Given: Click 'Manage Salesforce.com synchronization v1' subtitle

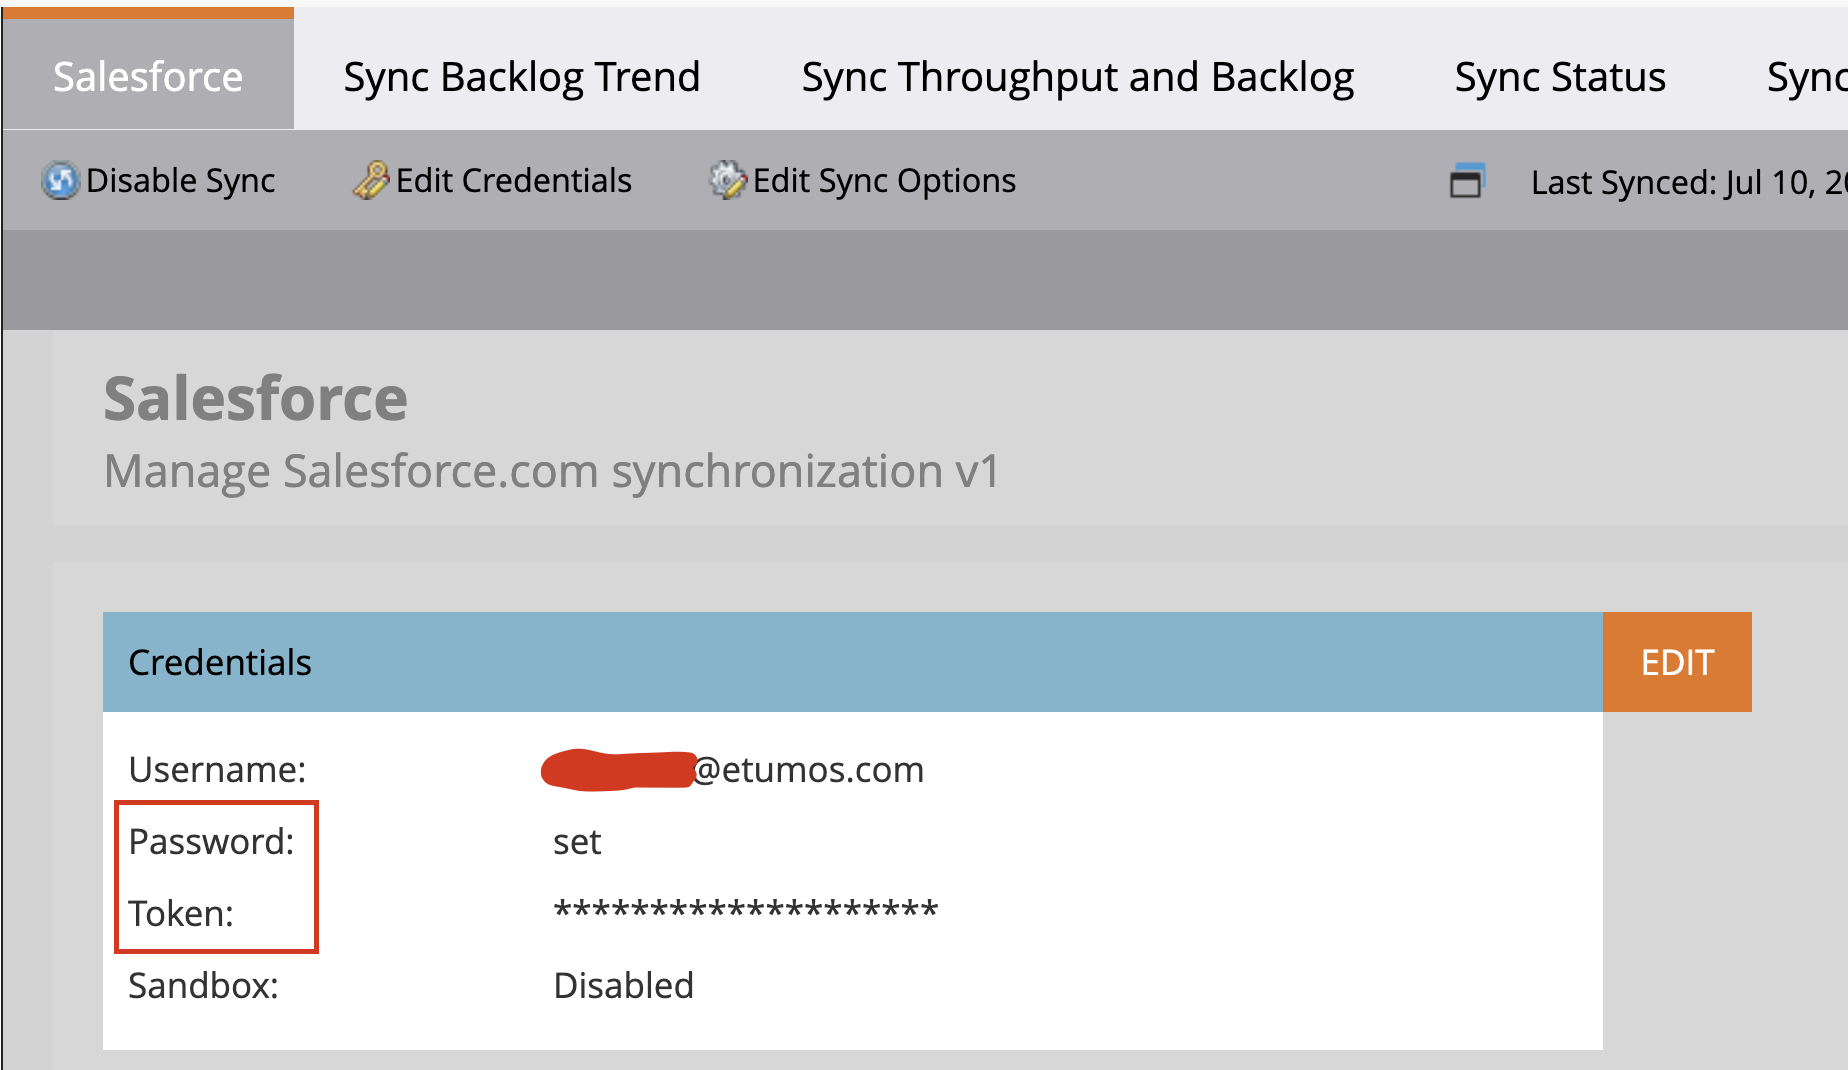Looking at the screenshot, I should (552, 472).
